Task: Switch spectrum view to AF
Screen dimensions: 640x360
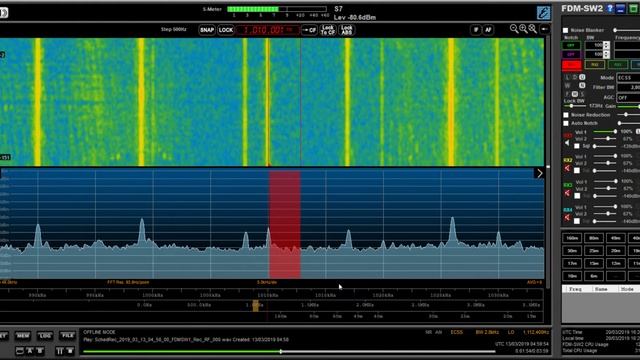Action: point(488,29)
